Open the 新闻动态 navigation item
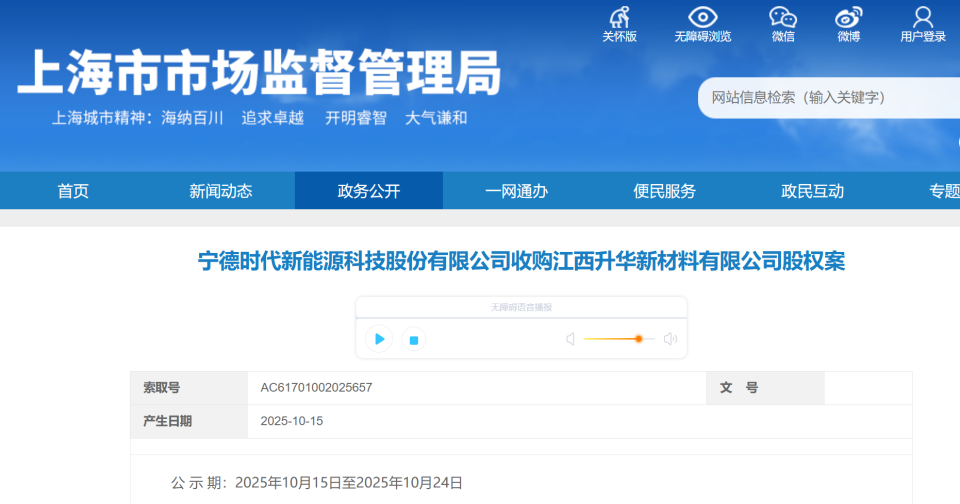960x504 pixels. 221,191
